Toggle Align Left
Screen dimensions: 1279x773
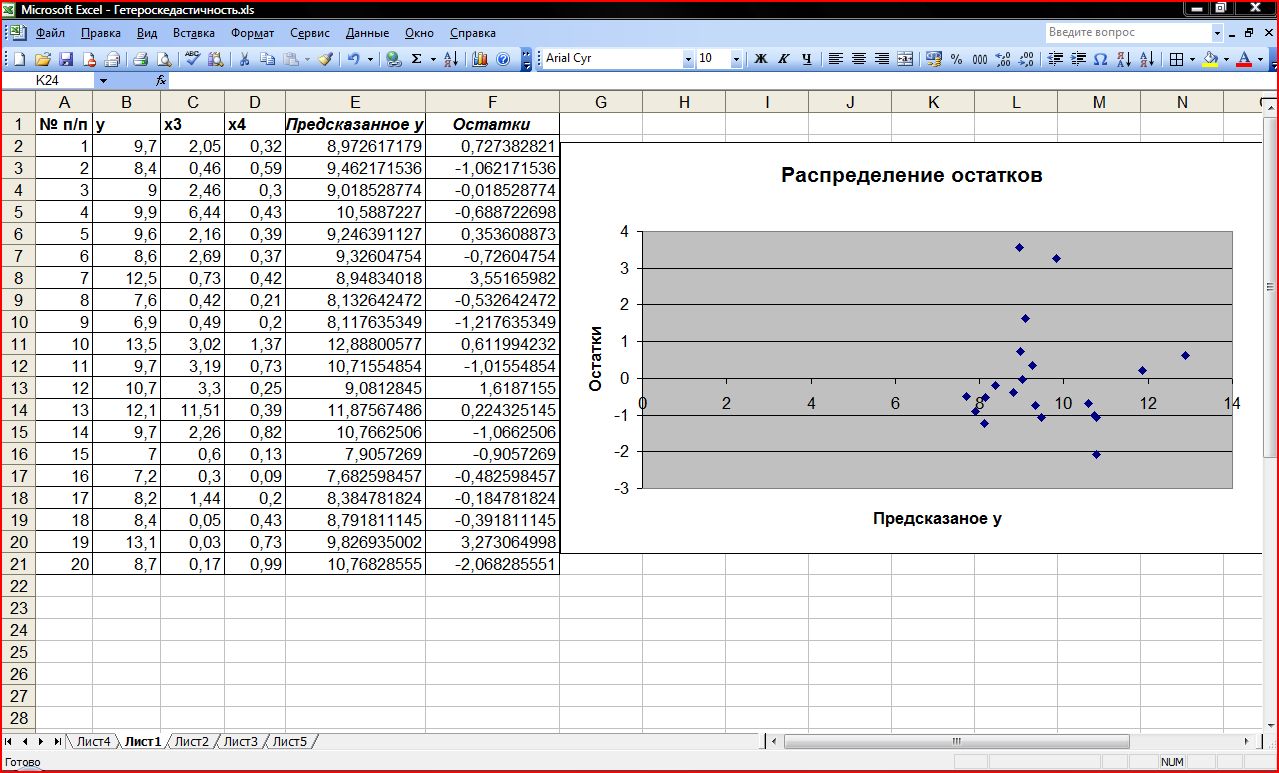[836, 59]
